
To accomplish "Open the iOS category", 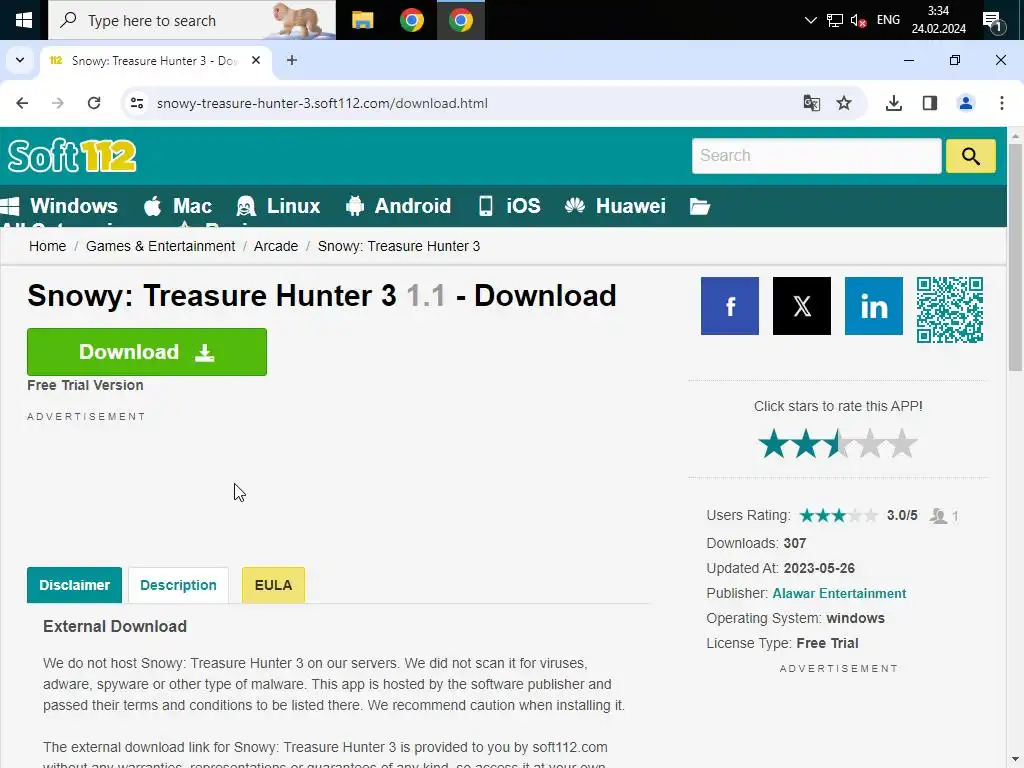I will pyautogui.click(x=509, y=206).
